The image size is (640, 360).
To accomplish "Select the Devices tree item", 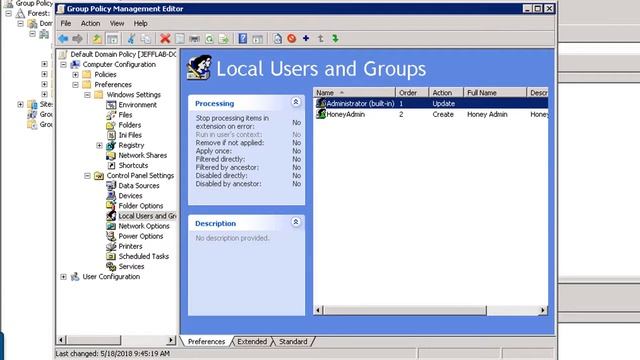I will [x=130, y=196].
